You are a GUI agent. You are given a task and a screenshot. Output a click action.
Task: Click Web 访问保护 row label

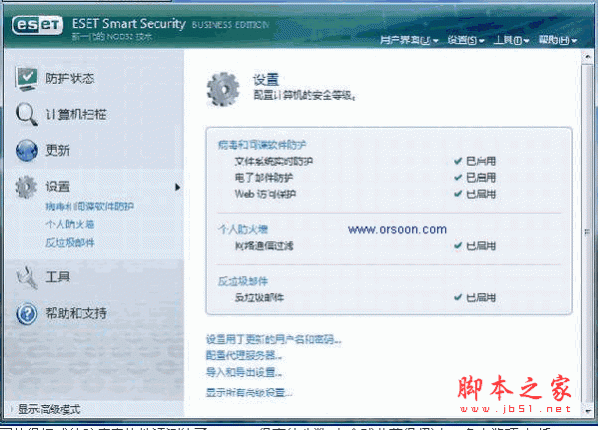(x=265, y=194)
